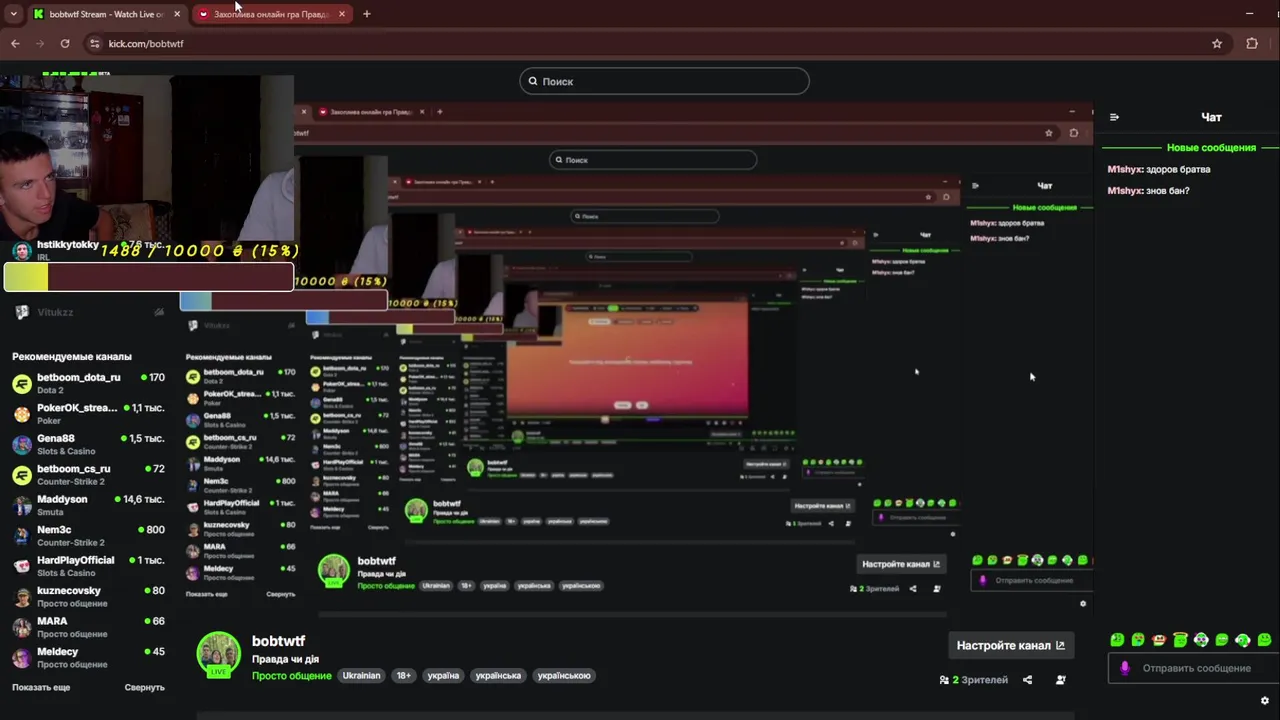Viewport: 1280px width, 720px height.
Task: Open Maddyson channel in the main sidebar
Action: 88,505
